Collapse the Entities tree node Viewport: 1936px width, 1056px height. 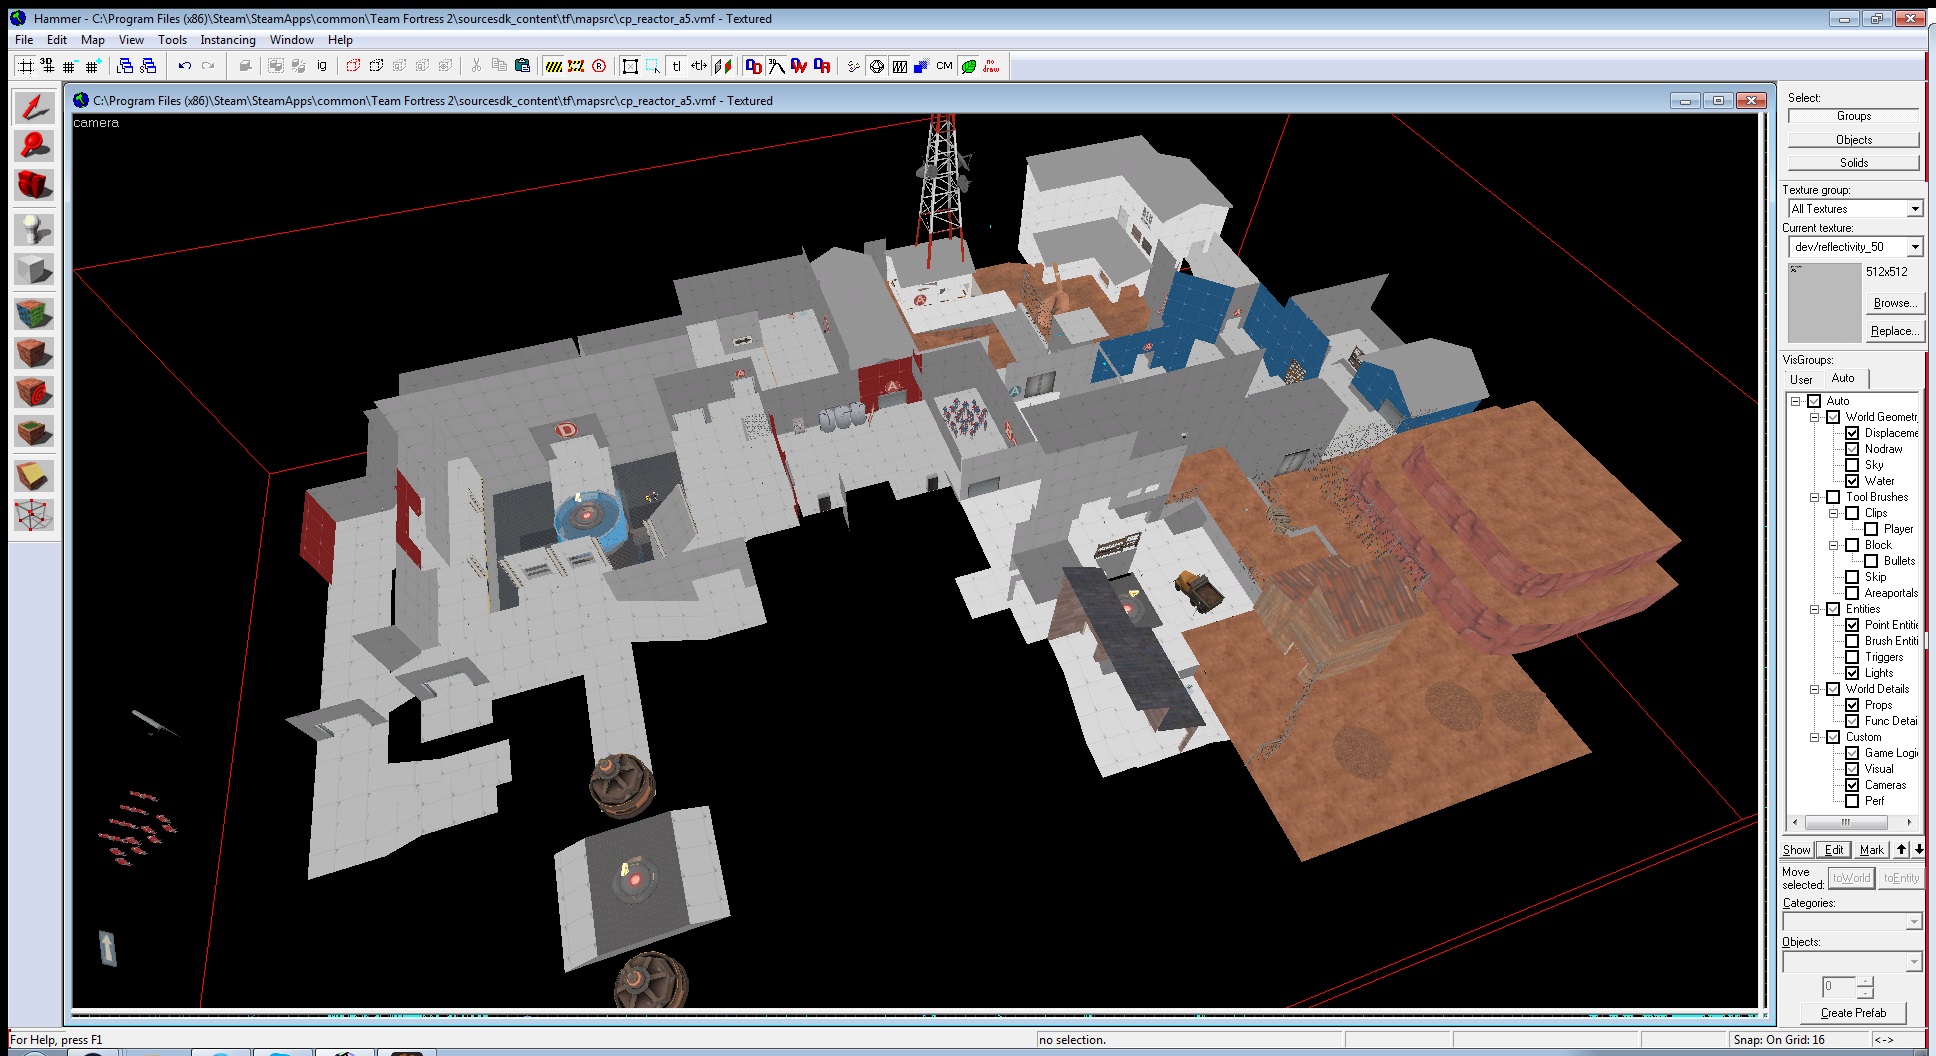pyautogui.click(x=1814, y=609)
